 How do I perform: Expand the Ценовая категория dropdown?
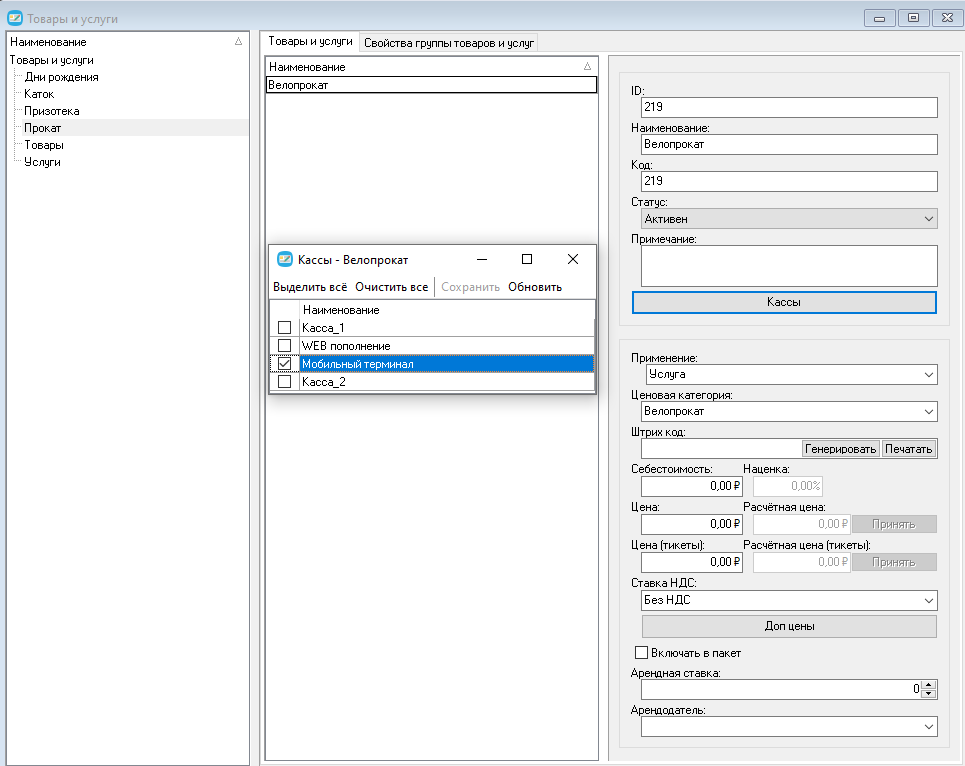coord(929,412)
